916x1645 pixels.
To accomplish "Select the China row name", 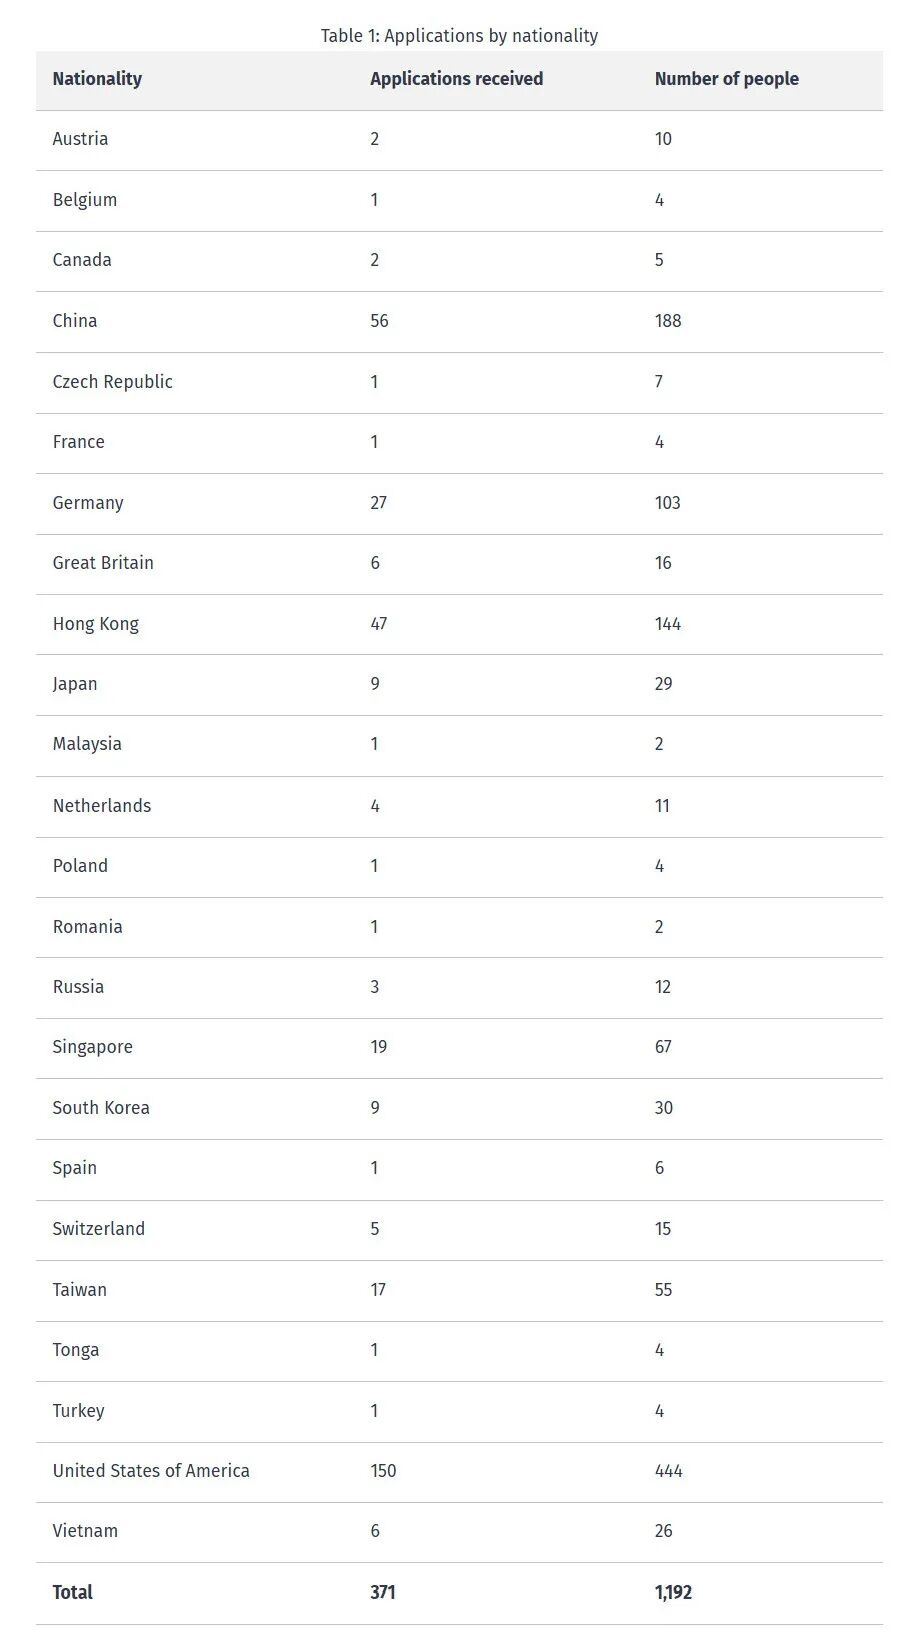I will pyautogui.click(x=75, y=321).
